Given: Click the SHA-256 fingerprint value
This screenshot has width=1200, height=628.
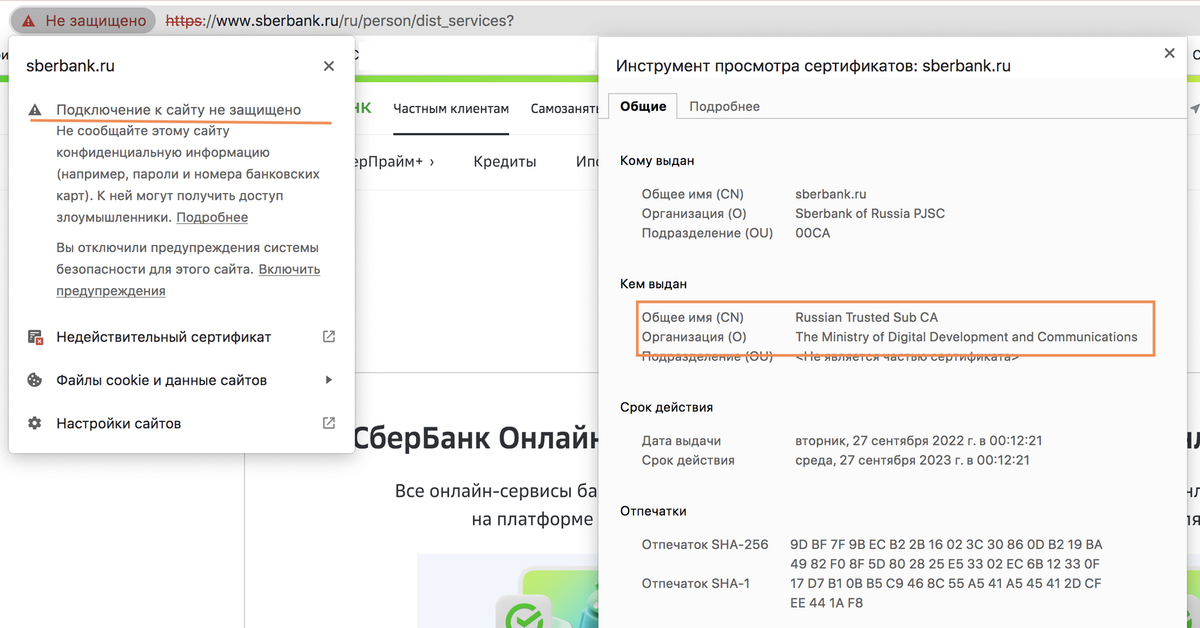Looking at the screenshot, I should 946,554.
